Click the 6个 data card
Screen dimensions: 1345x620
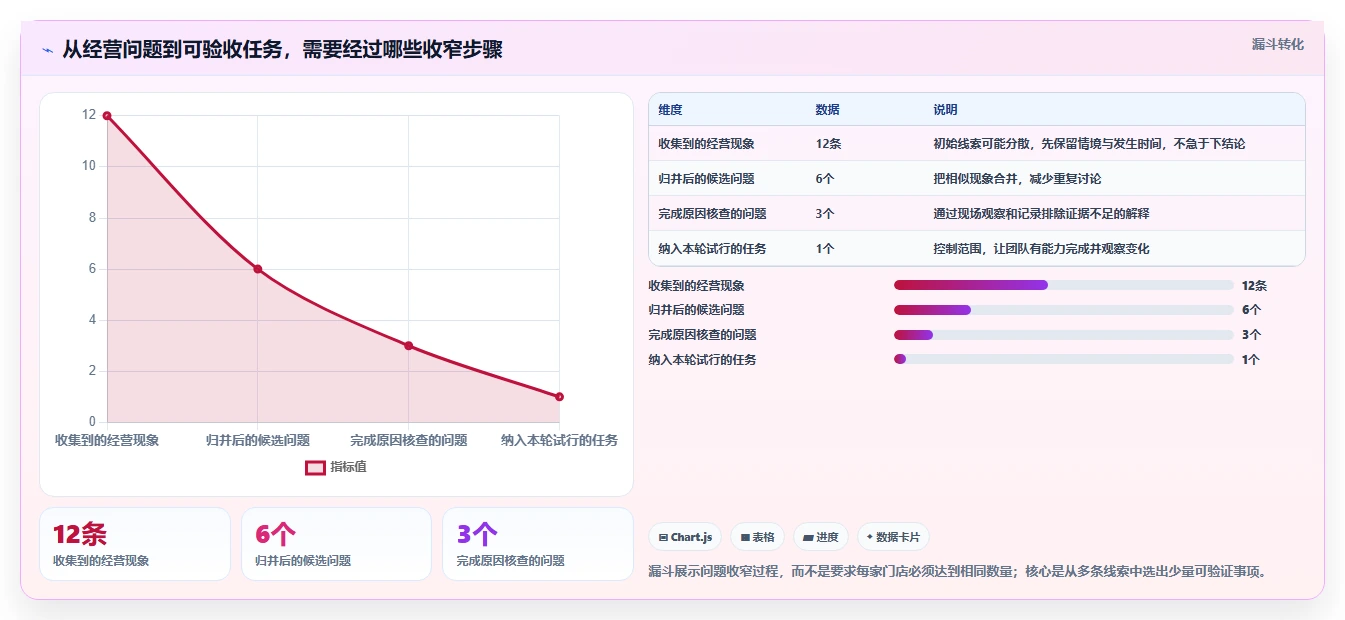click(336, 544)
